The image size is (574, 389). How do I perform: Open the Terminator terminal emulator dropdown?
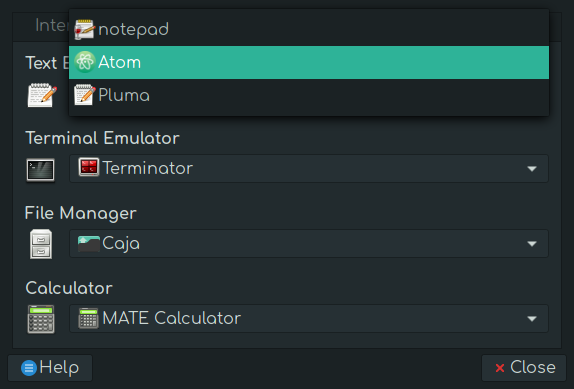coord(309,168)
